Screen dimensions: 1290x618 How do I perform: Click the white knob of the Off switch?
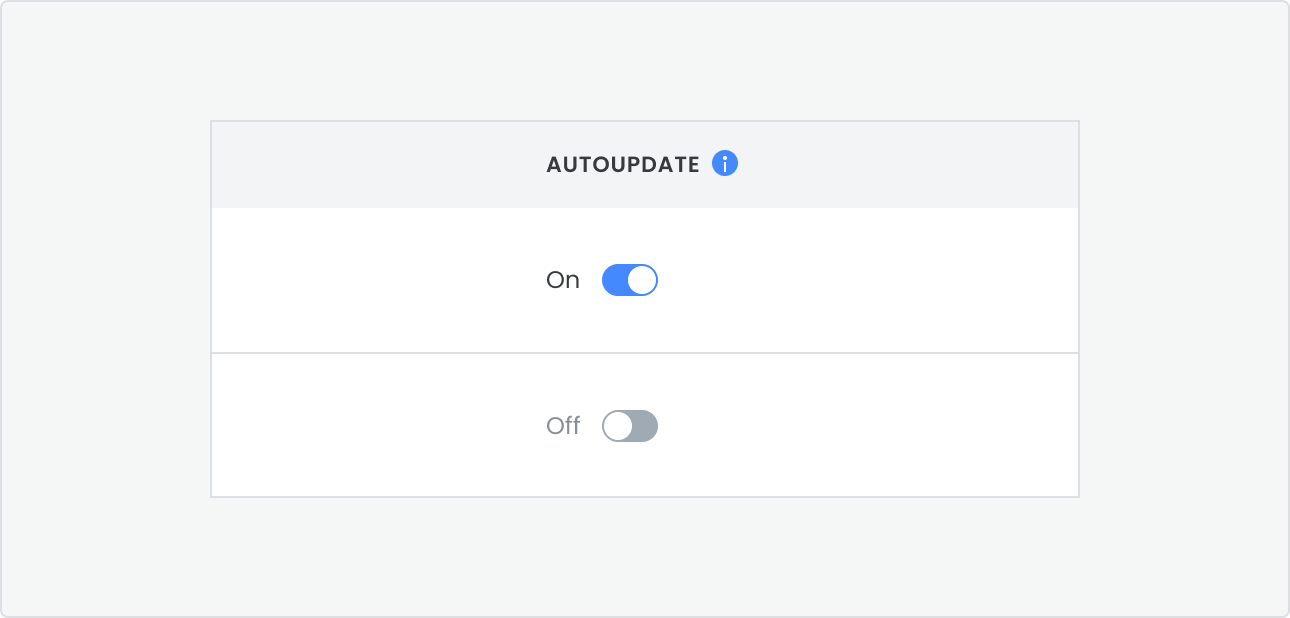(x=618, y=426)
